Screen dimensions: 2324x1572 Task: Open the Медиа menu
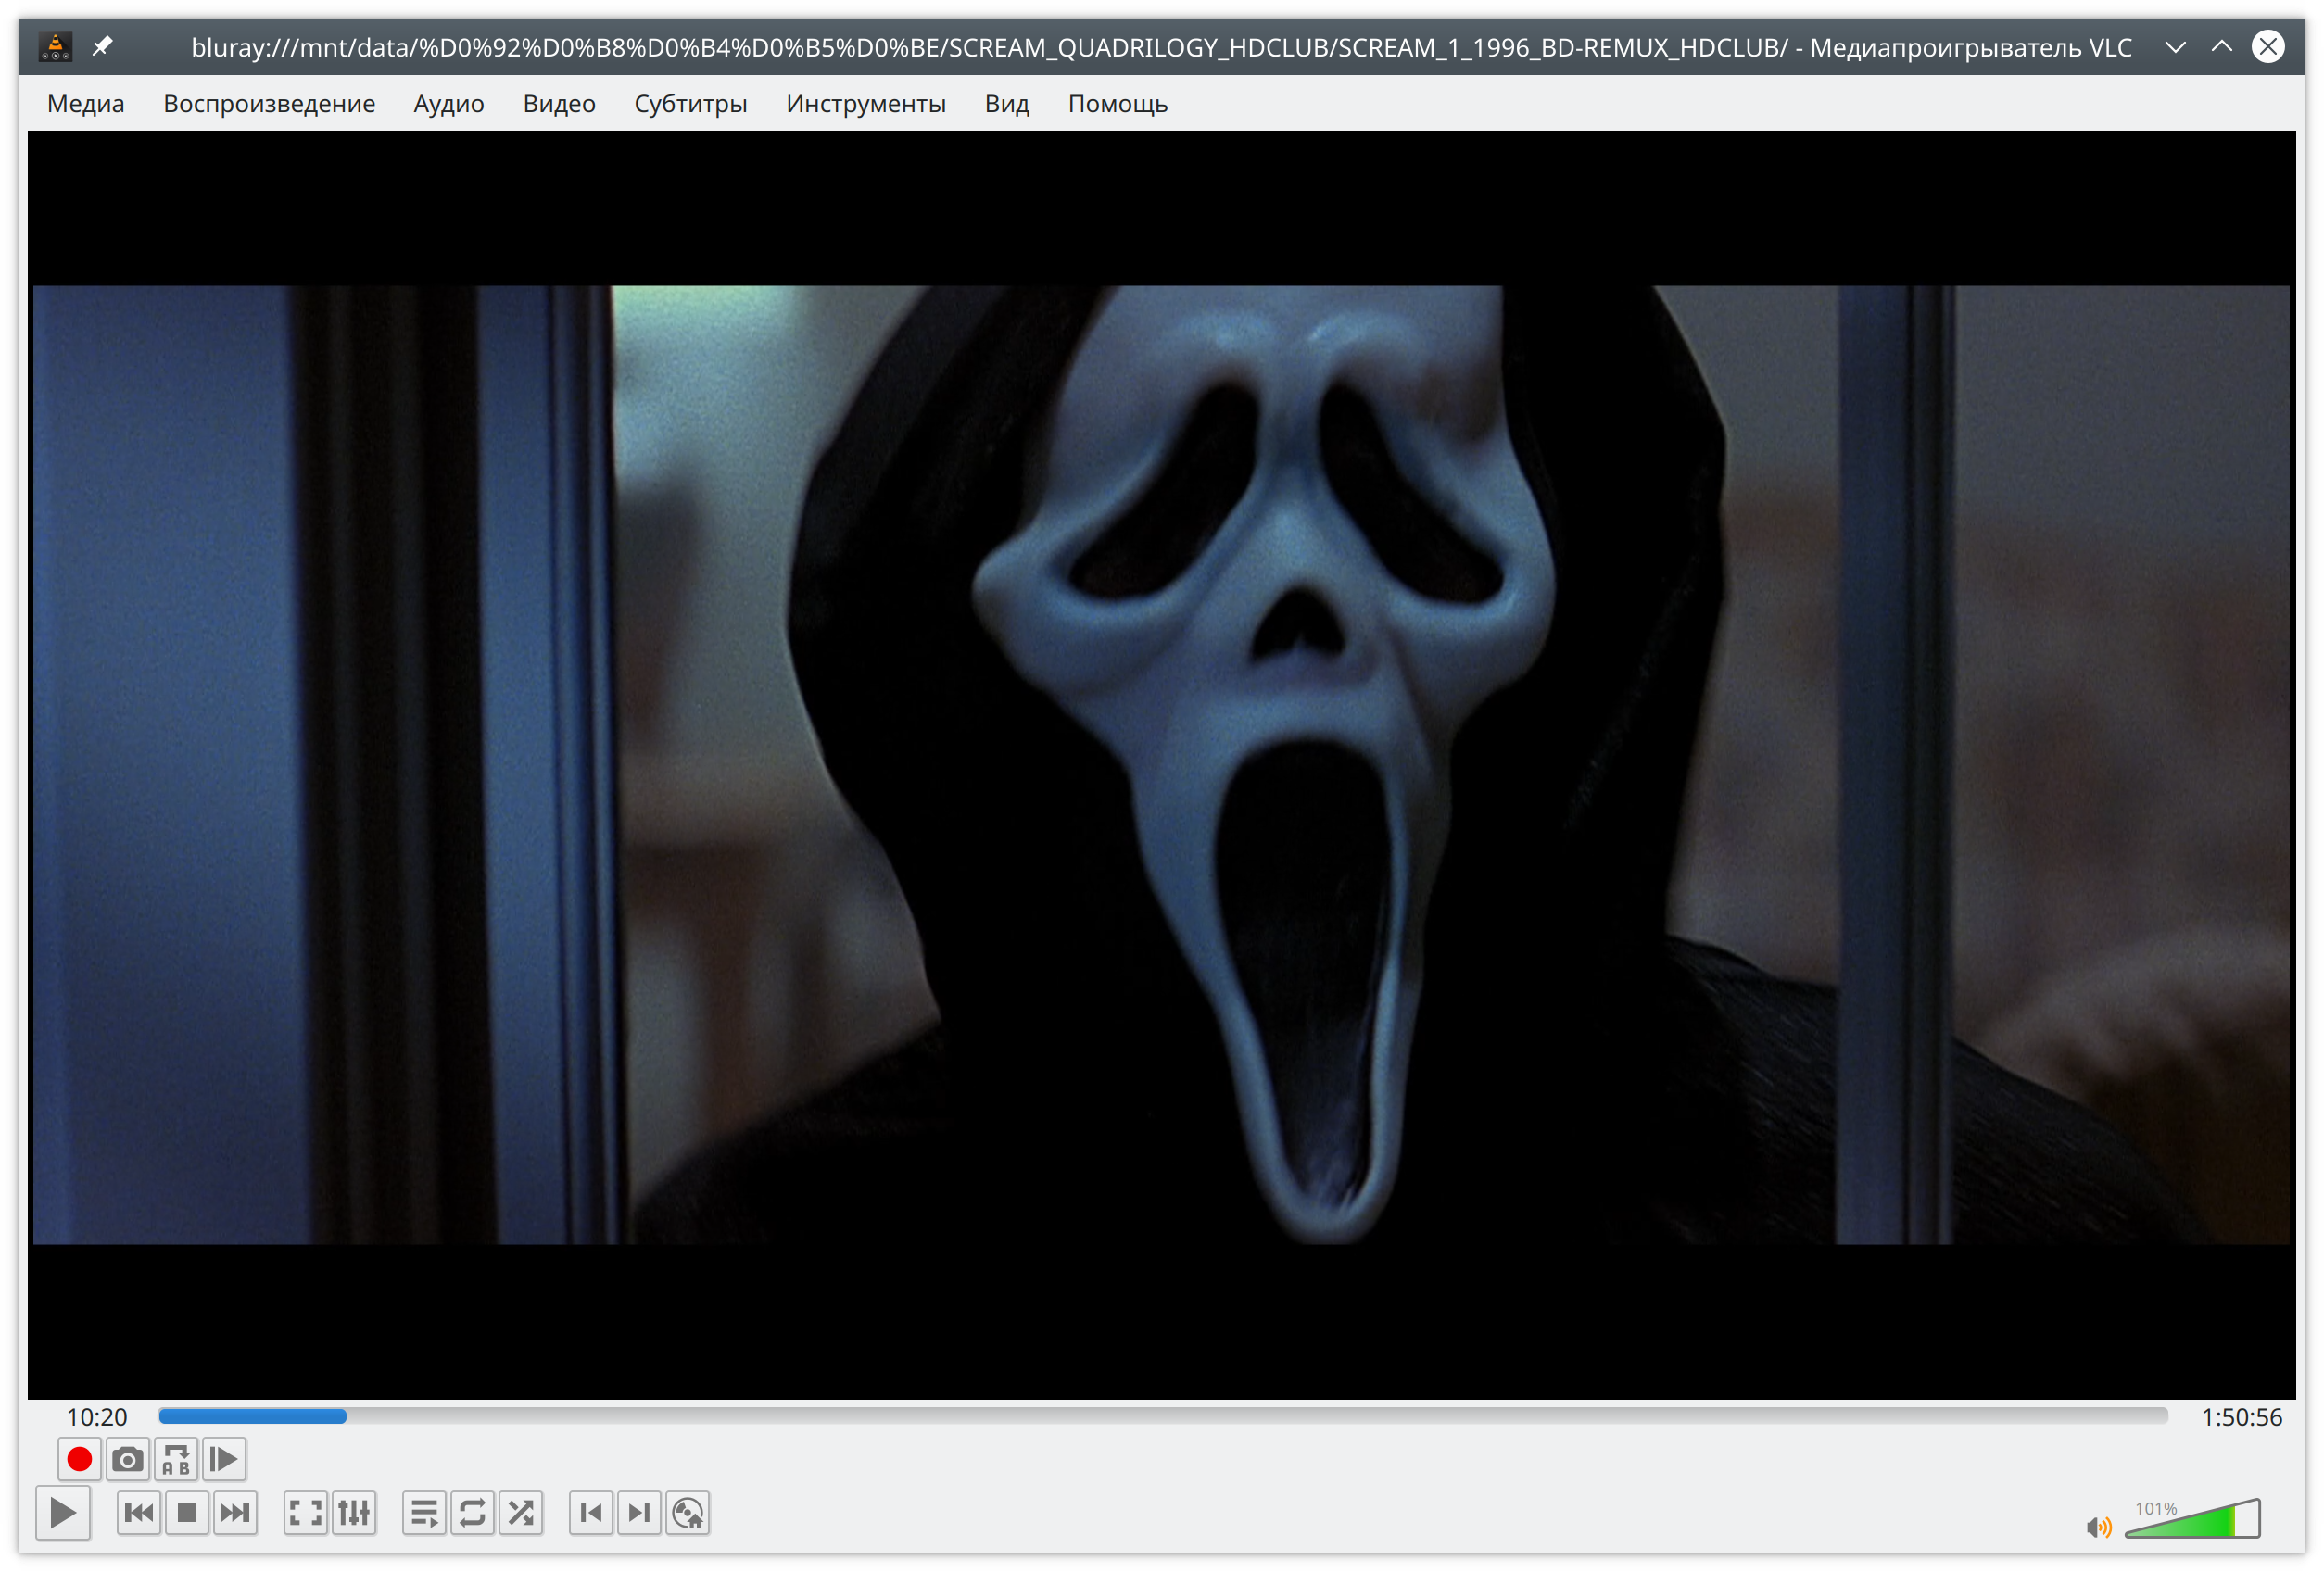tap(86, 104)
